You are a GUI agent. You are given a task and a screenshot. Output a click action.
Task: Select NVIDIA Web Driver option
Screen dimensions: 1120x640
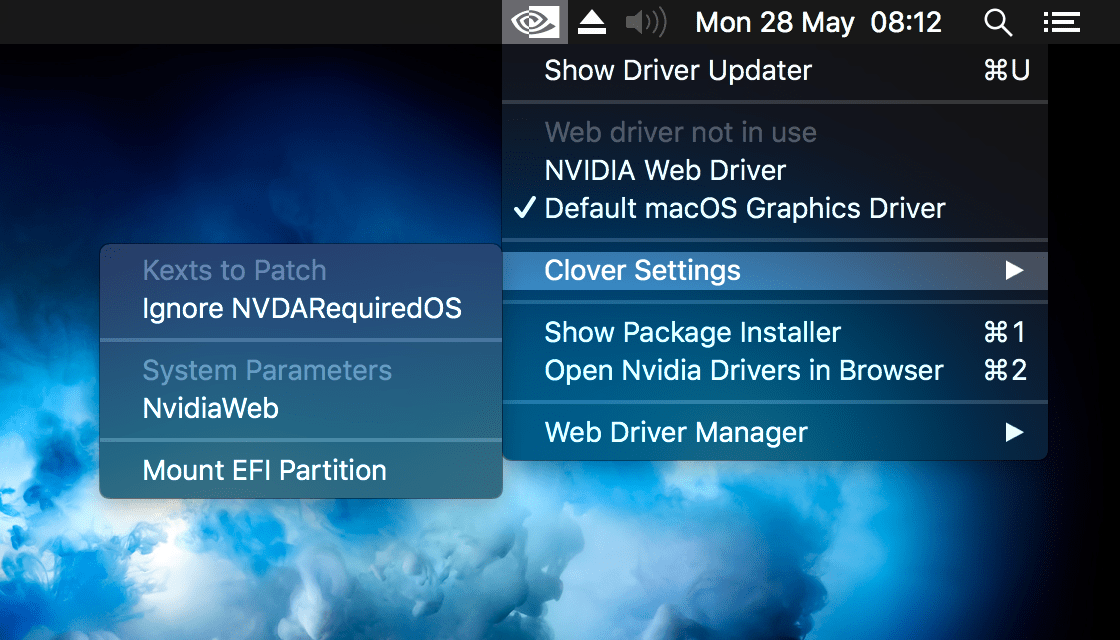[x=665, y=170]
